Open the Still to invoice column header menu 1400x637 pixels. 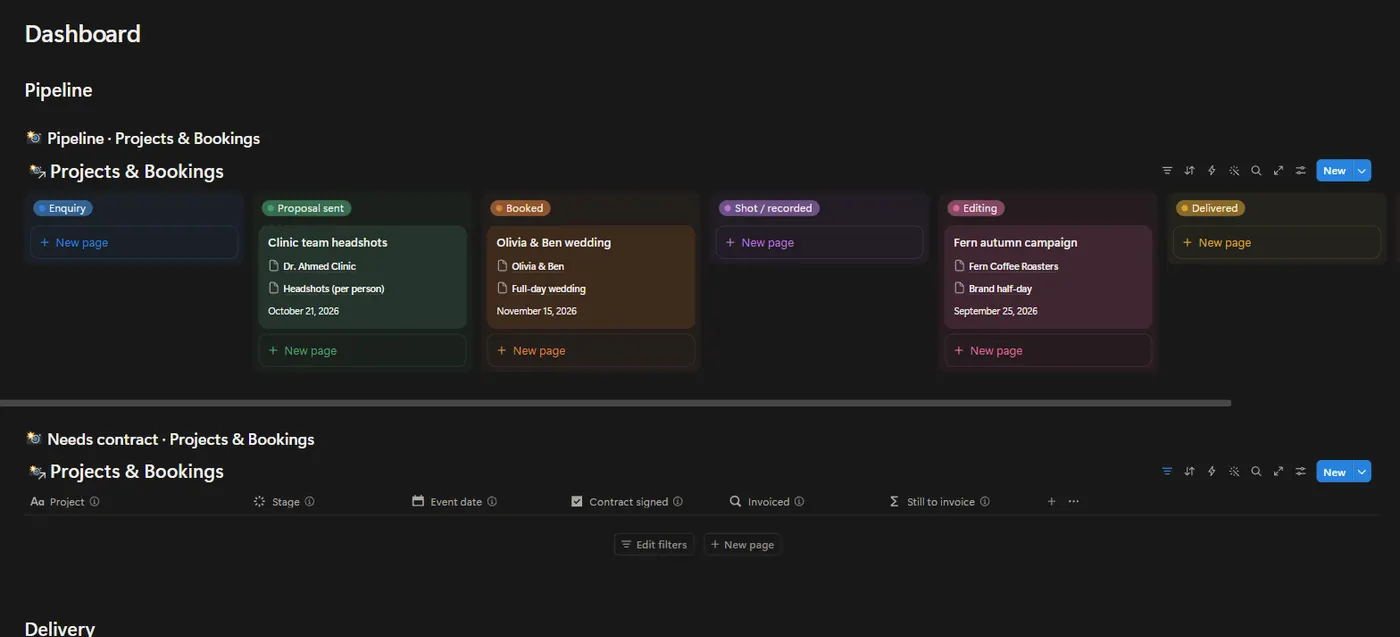pyautogui.click(x=940, y=502)
